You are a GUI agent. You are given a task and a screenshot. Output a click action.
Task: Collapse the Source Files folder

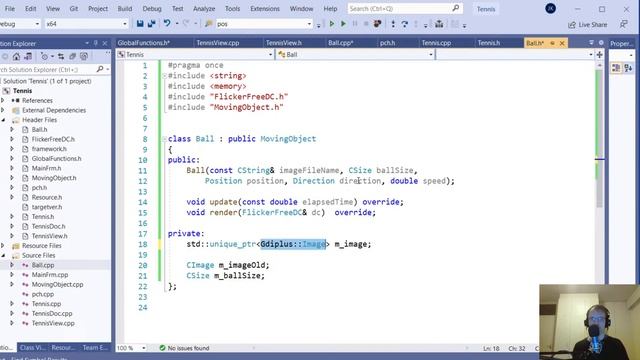click(x=3, y=256)
